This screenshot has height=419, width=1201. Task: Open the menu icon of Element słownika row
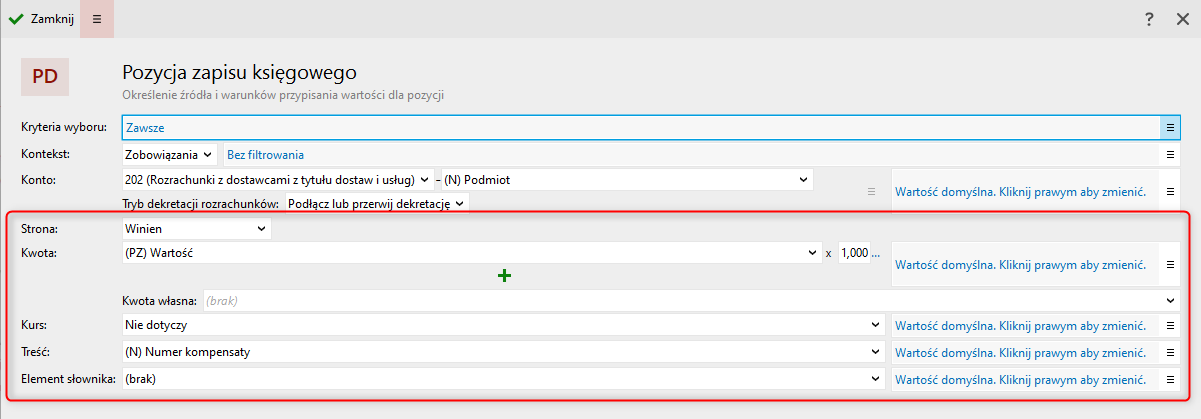(x=1169, y=380)
